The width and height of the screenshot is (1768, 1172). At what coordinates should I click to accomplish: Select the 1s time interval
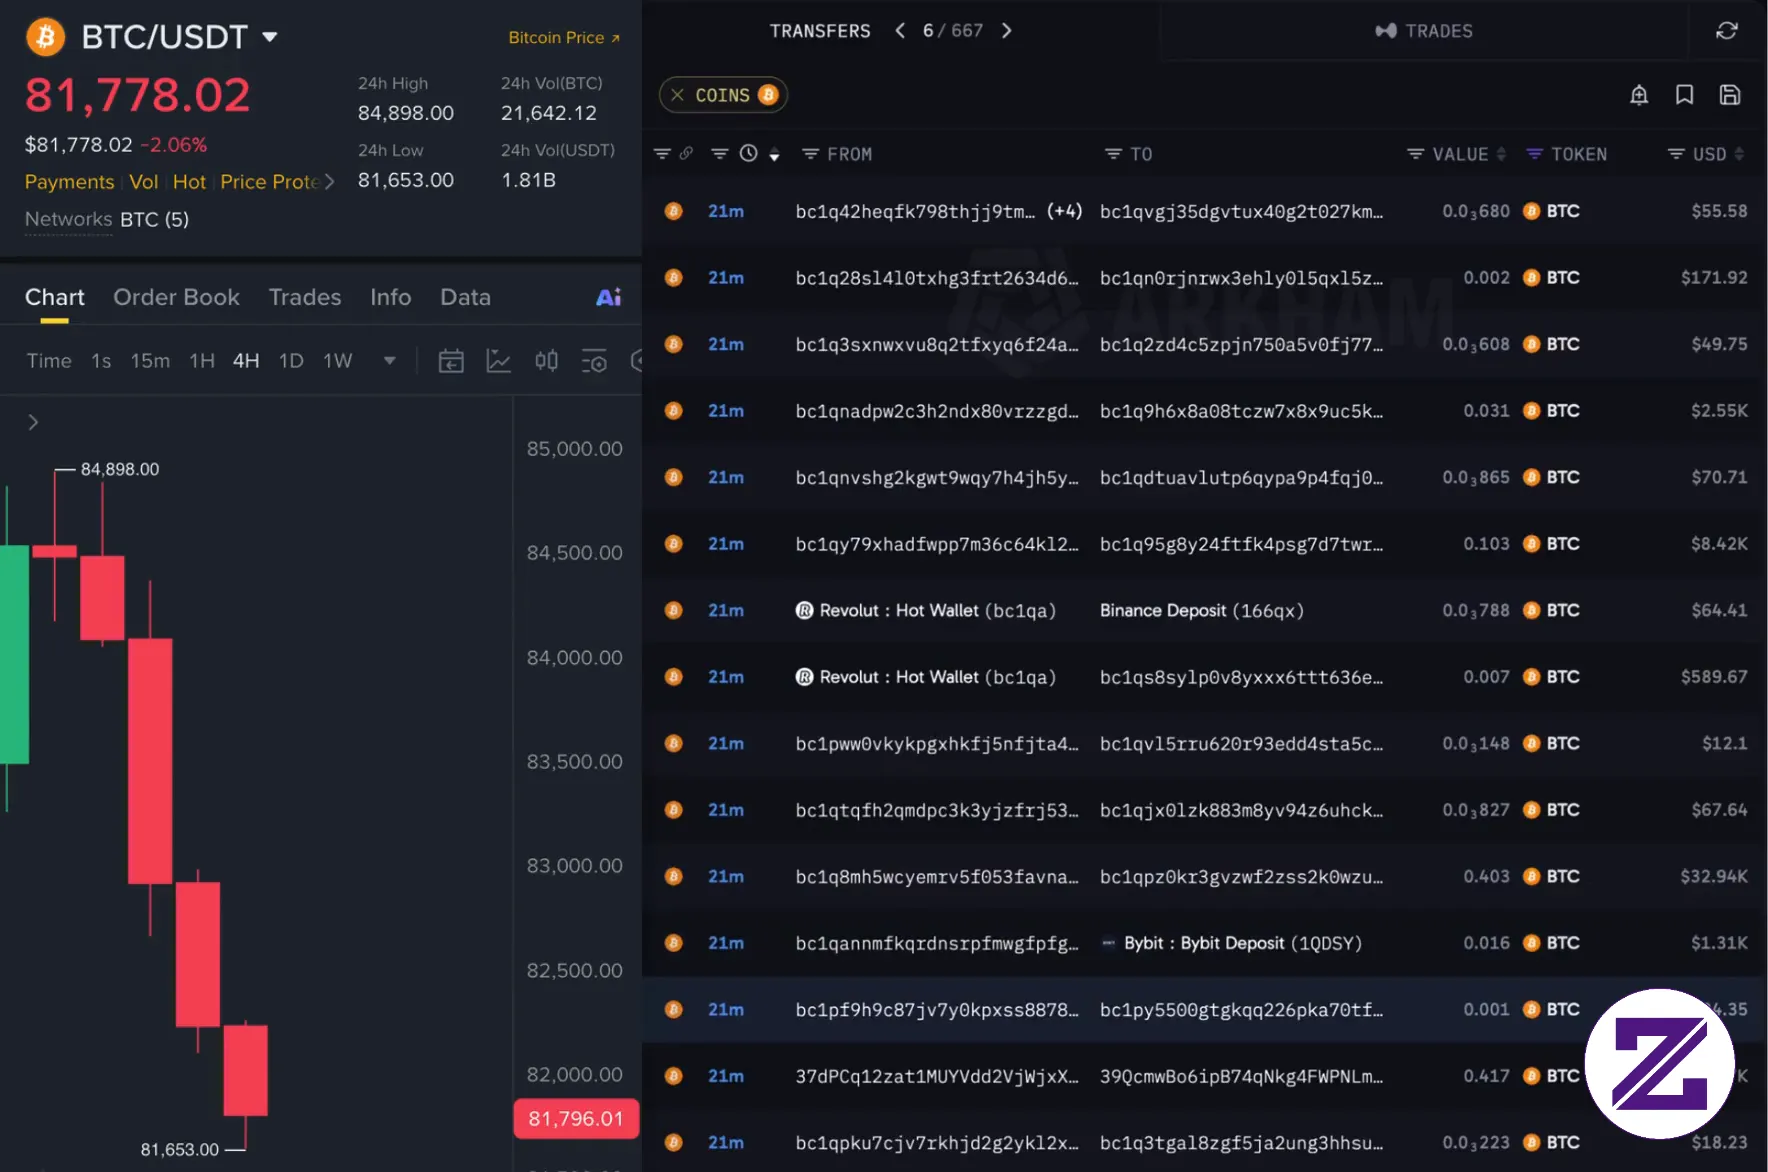pyautogui.click(x=101, y=361)
